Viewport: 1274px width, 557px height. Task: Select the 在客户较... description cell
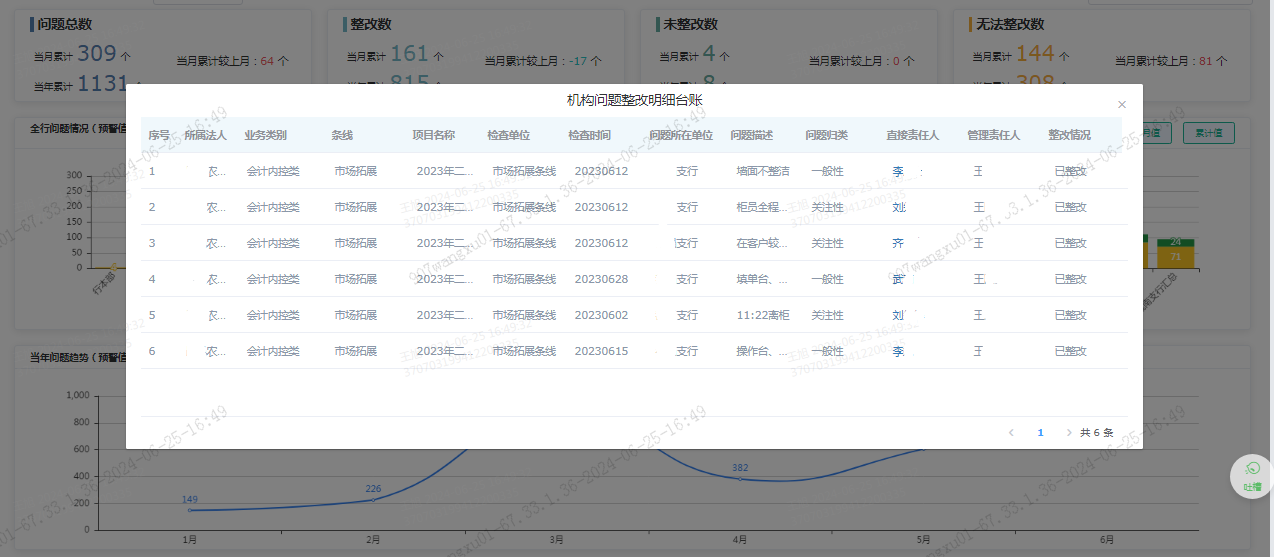click(x=763, y=243)
